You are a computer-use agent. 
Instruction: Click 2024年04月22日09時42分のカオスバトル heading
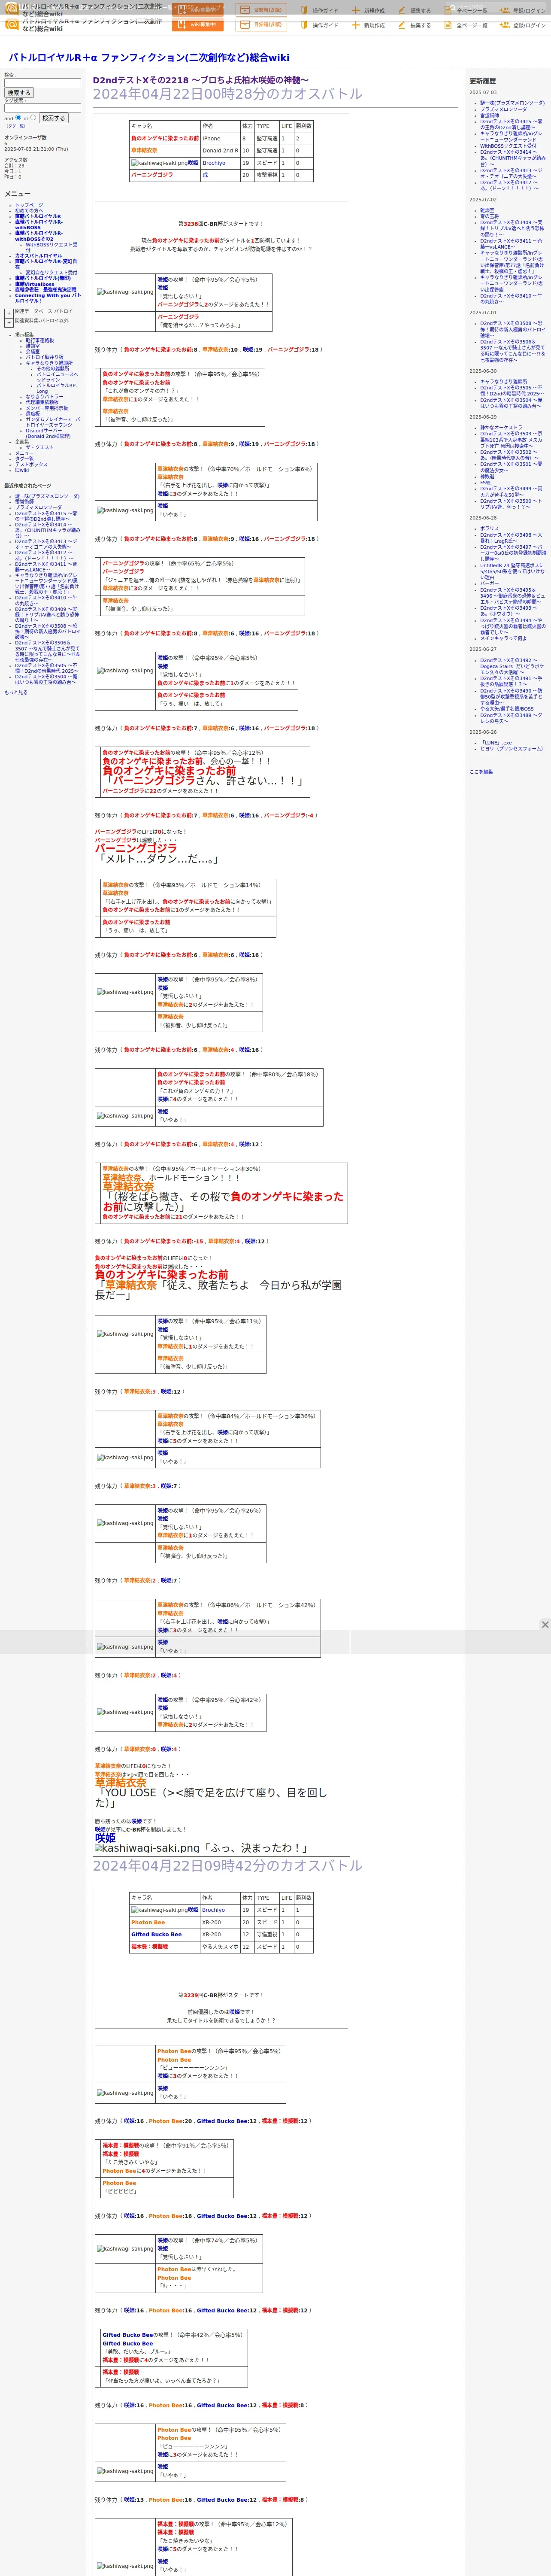pos(228,1866)
